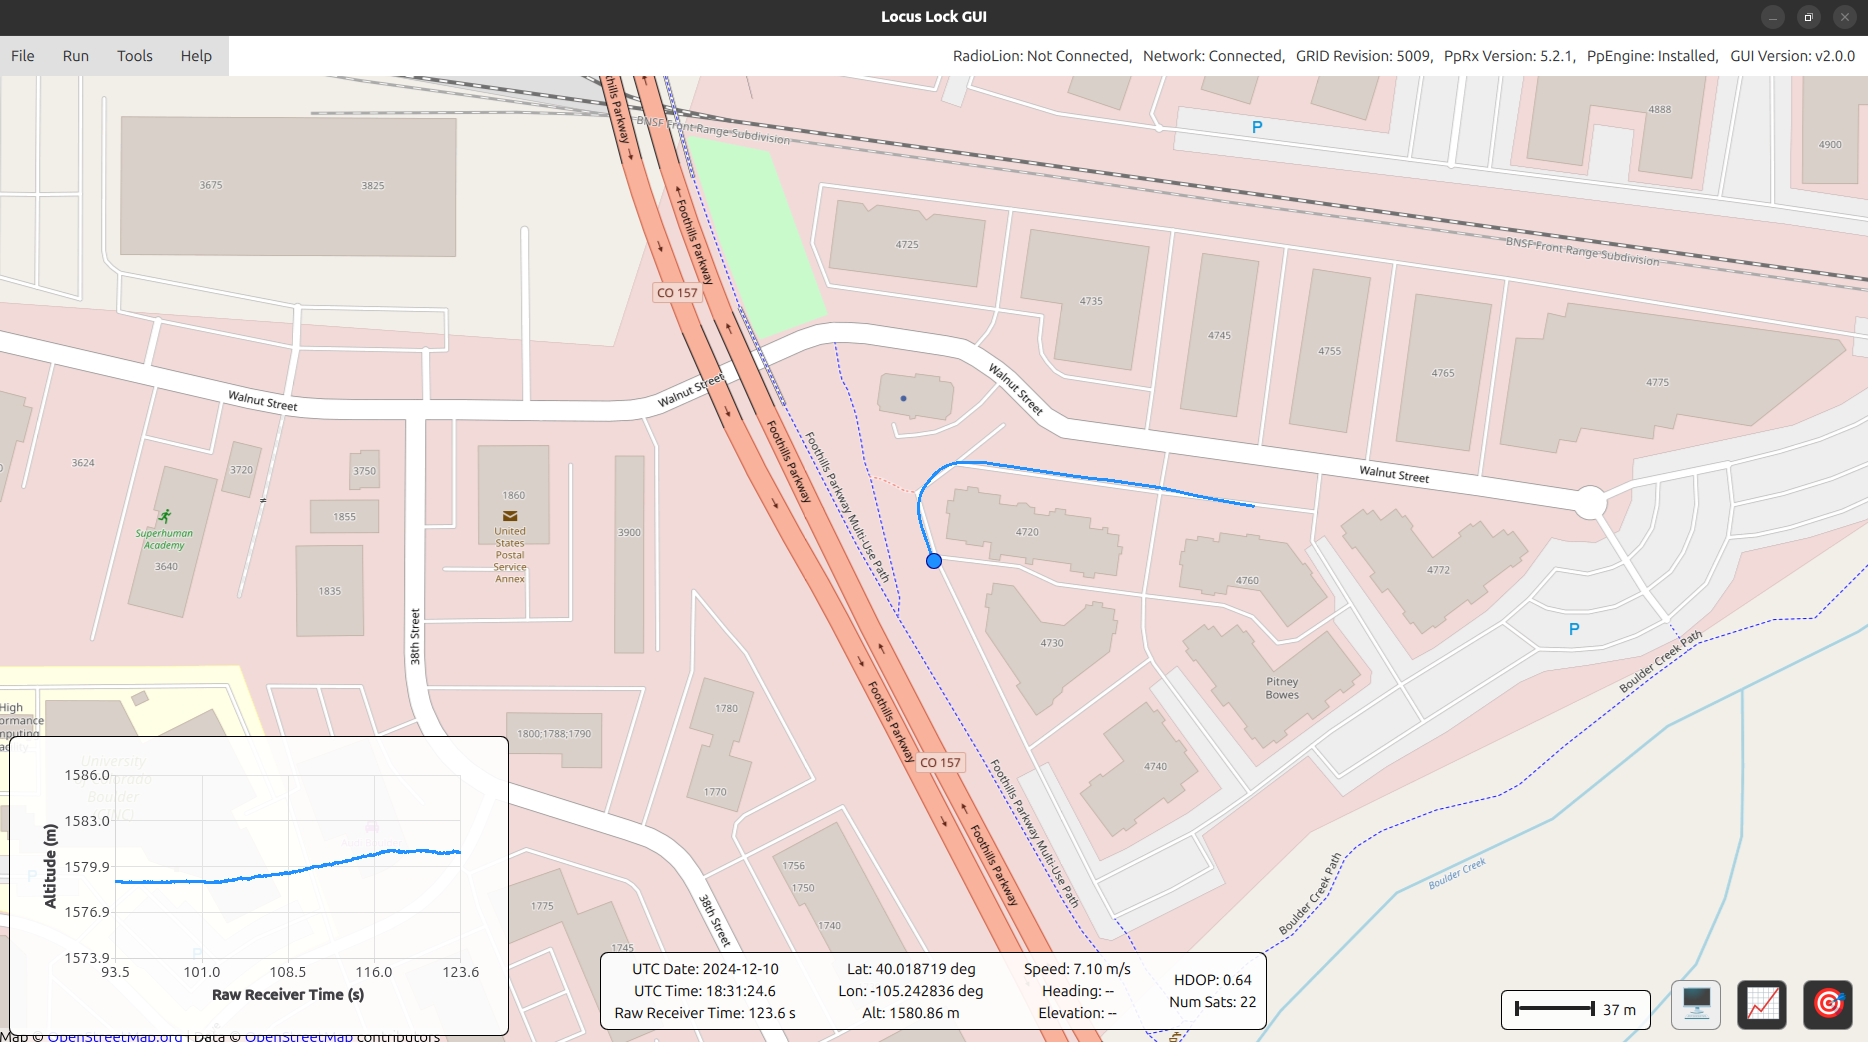Open the File menu

click(23, 56)
